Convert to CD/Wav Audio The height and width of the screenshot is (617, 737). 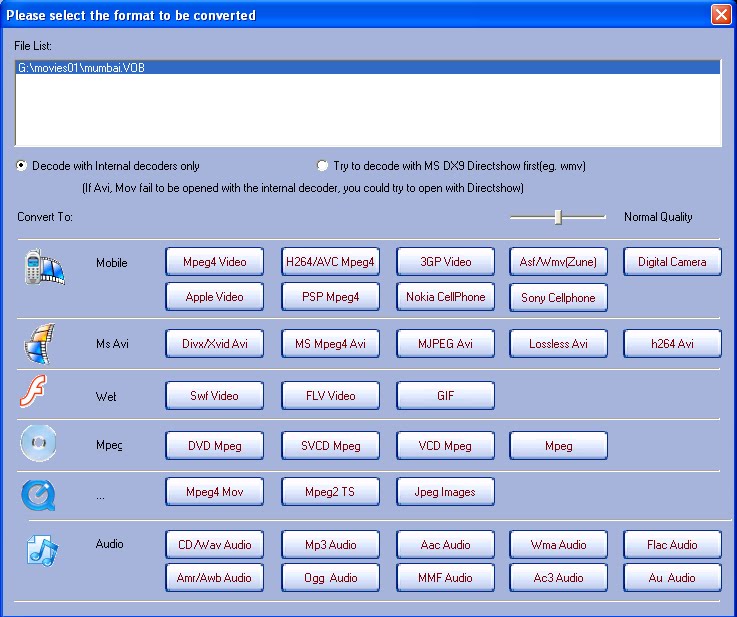[214, 545]
